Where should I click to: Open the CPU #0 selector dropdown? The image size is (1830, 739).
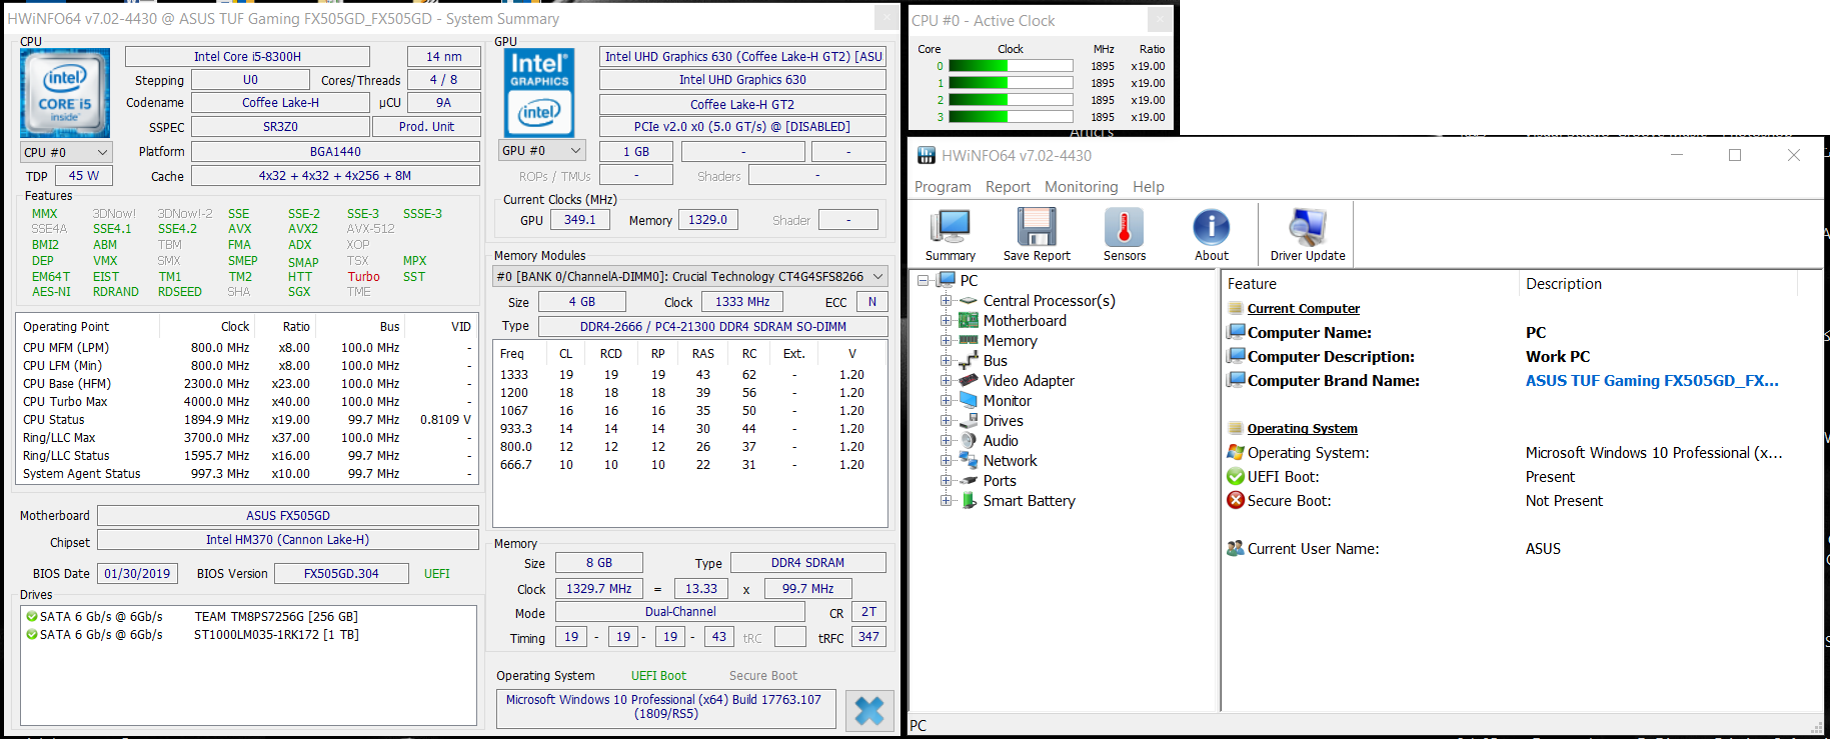pyautogui.click(x=66, y=152)
